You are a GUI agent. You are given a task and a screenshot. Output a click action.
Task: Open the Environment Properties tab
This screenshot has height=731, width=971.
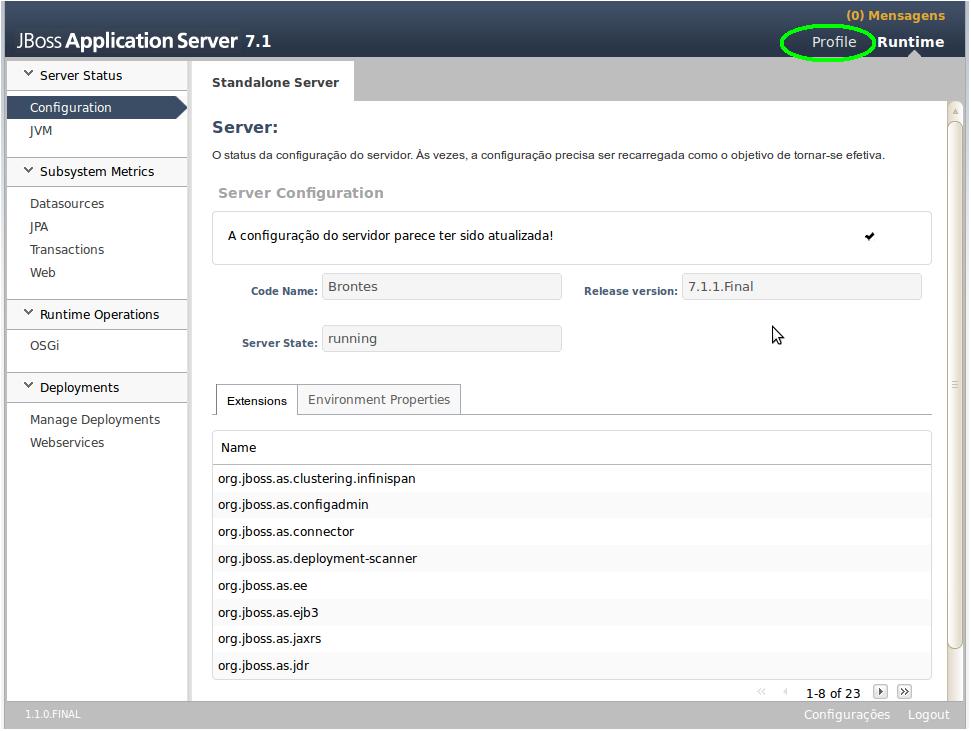click(x=379, y=400)
